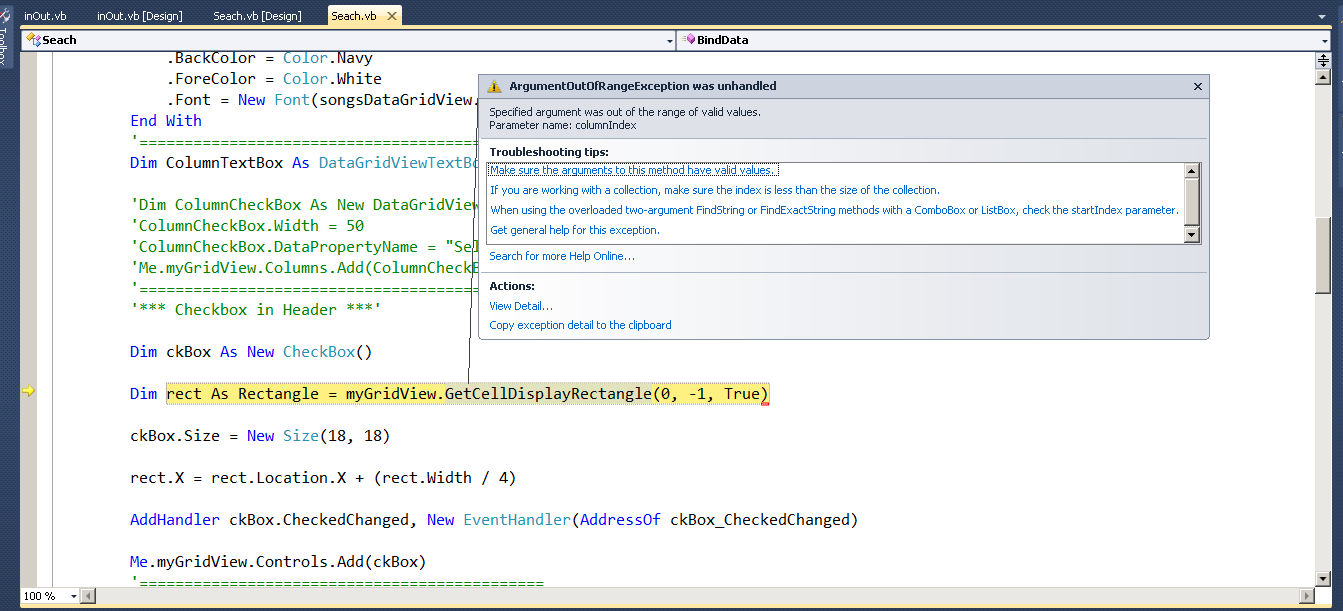Click the editor split window handle

click(1323, 60)
